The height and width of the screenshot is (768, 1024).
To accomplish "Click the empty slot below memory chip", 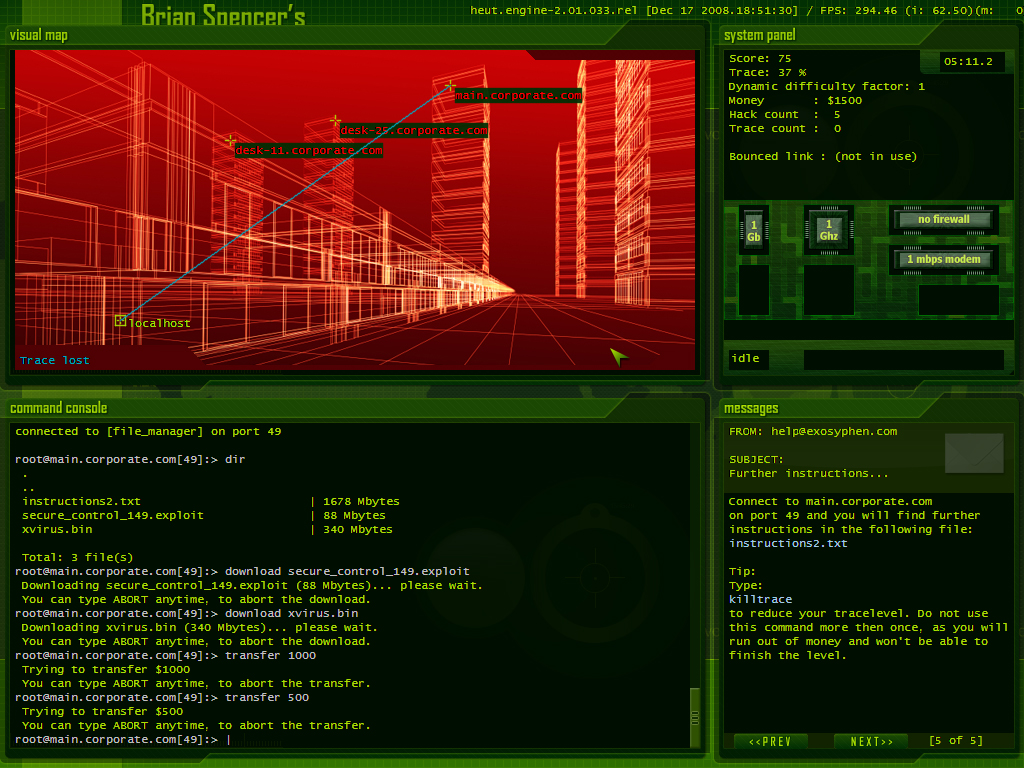I will 754,290.
